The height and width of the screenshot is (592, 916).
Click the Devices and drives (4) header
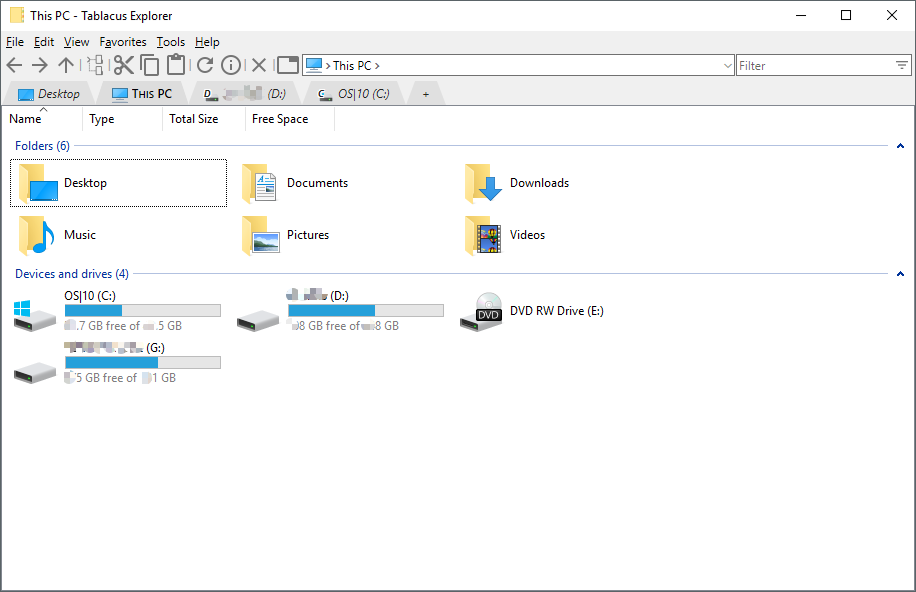click(x=72, y=274)
